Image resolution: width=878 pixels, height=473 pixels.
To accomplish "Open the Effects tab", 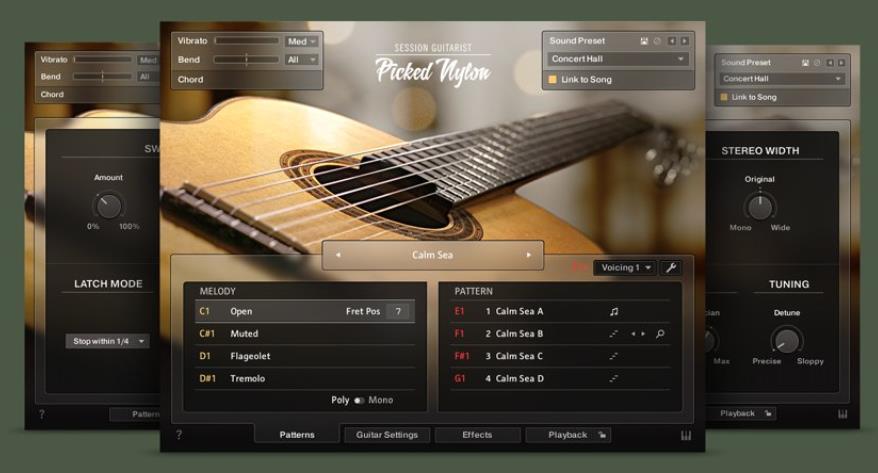I will pos(477,435).
